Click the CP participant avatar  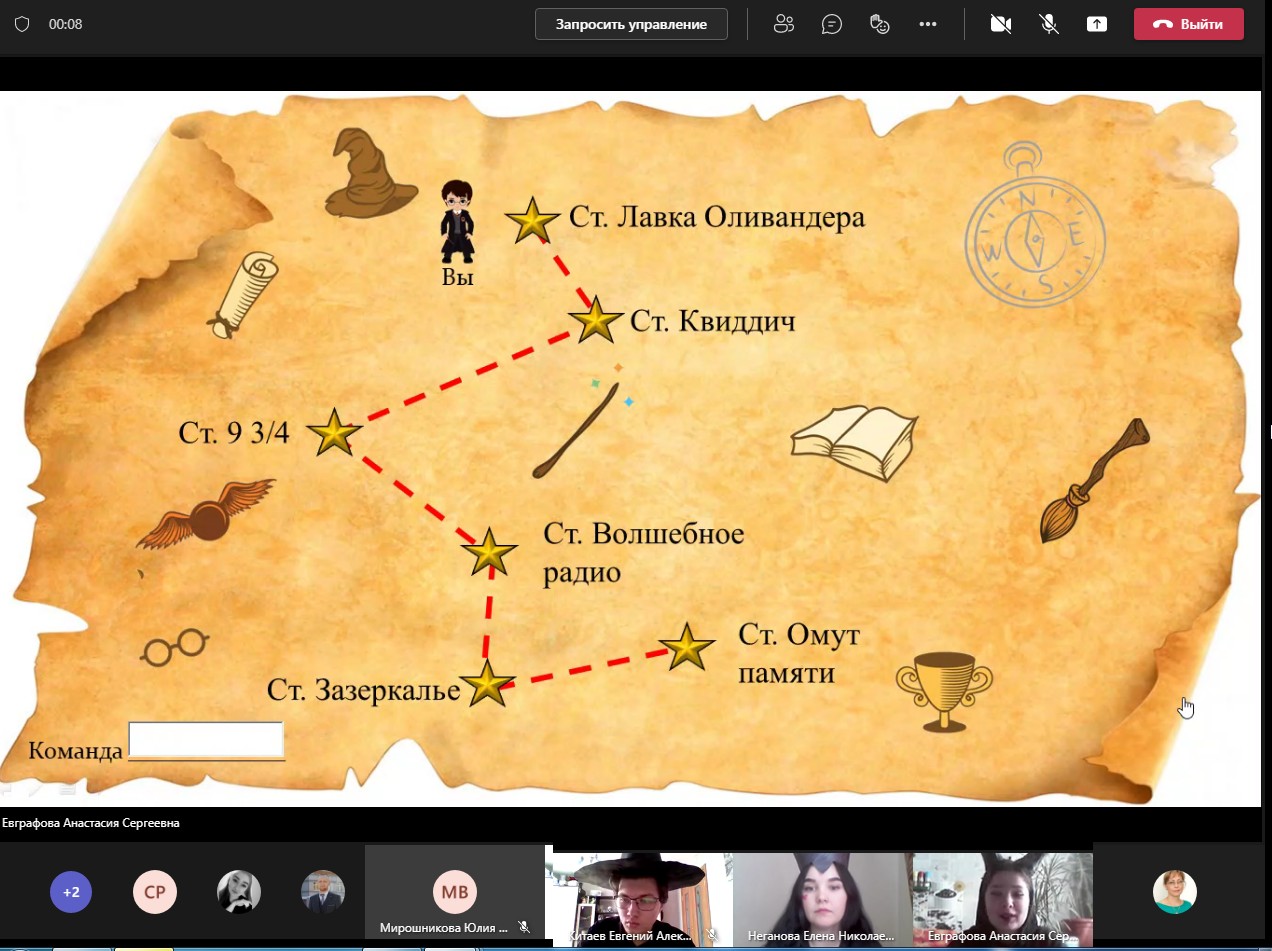coord(155,892)
